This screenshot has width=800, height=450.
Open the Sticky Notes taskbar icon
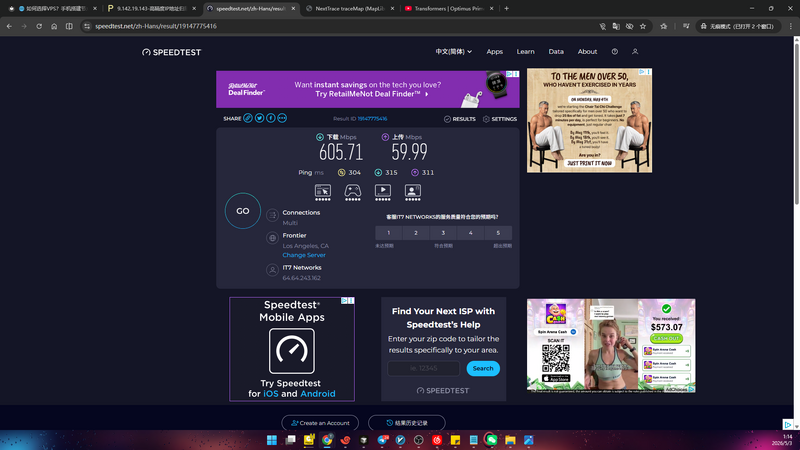click(455, 440)
